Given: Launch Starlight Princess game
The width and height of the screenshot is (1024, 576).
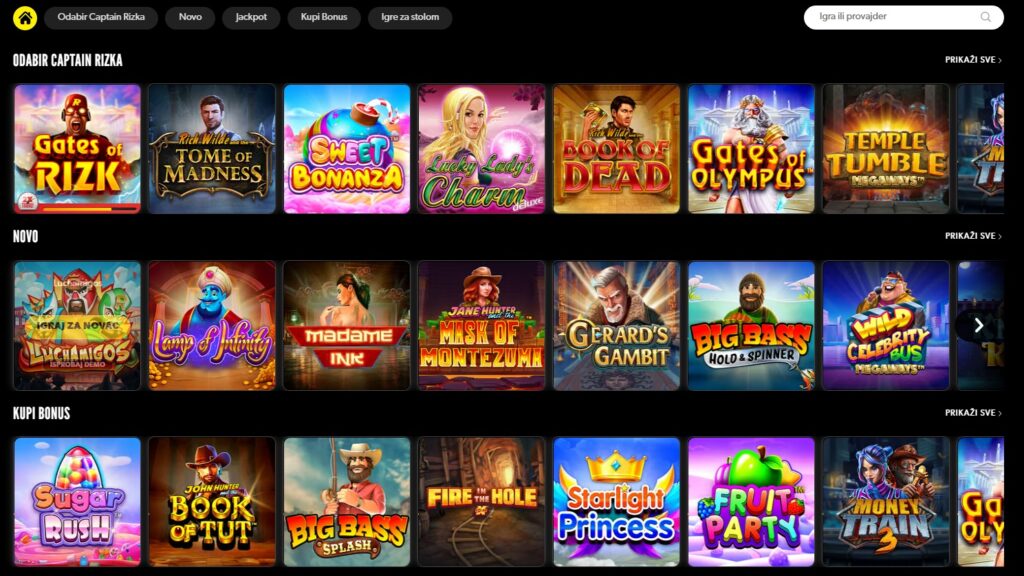Looking at the screenshot, I should [x=616, y=502].
